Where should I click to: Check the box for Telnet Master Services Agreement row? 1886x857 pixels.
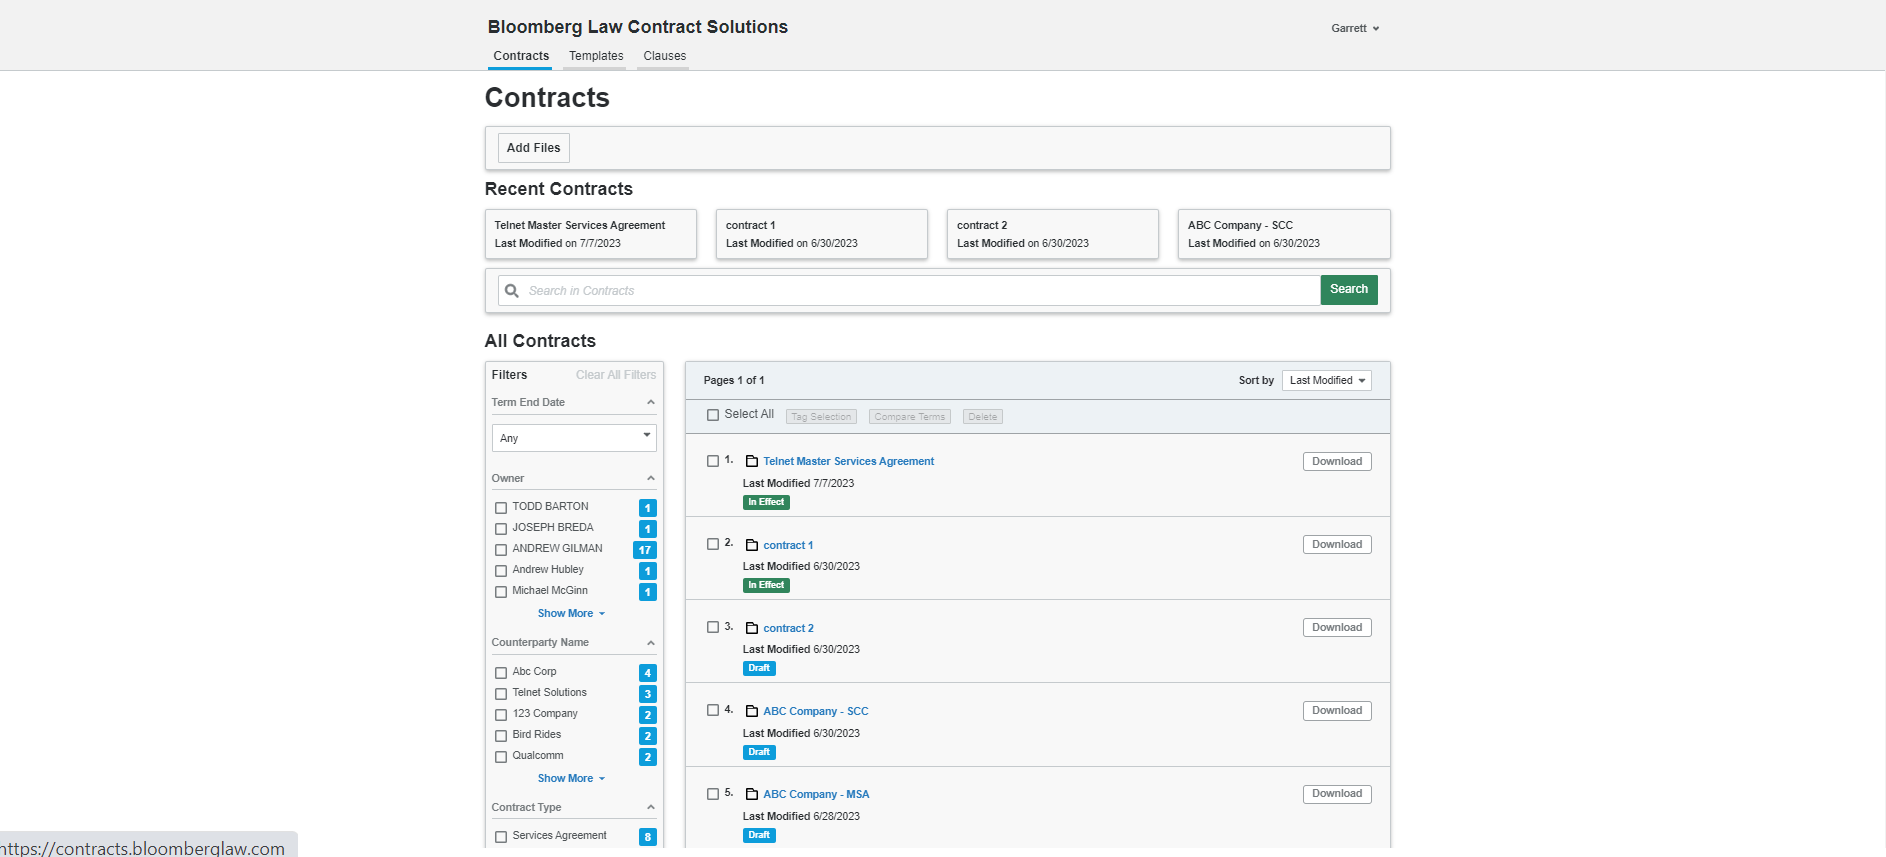(713, 461)
